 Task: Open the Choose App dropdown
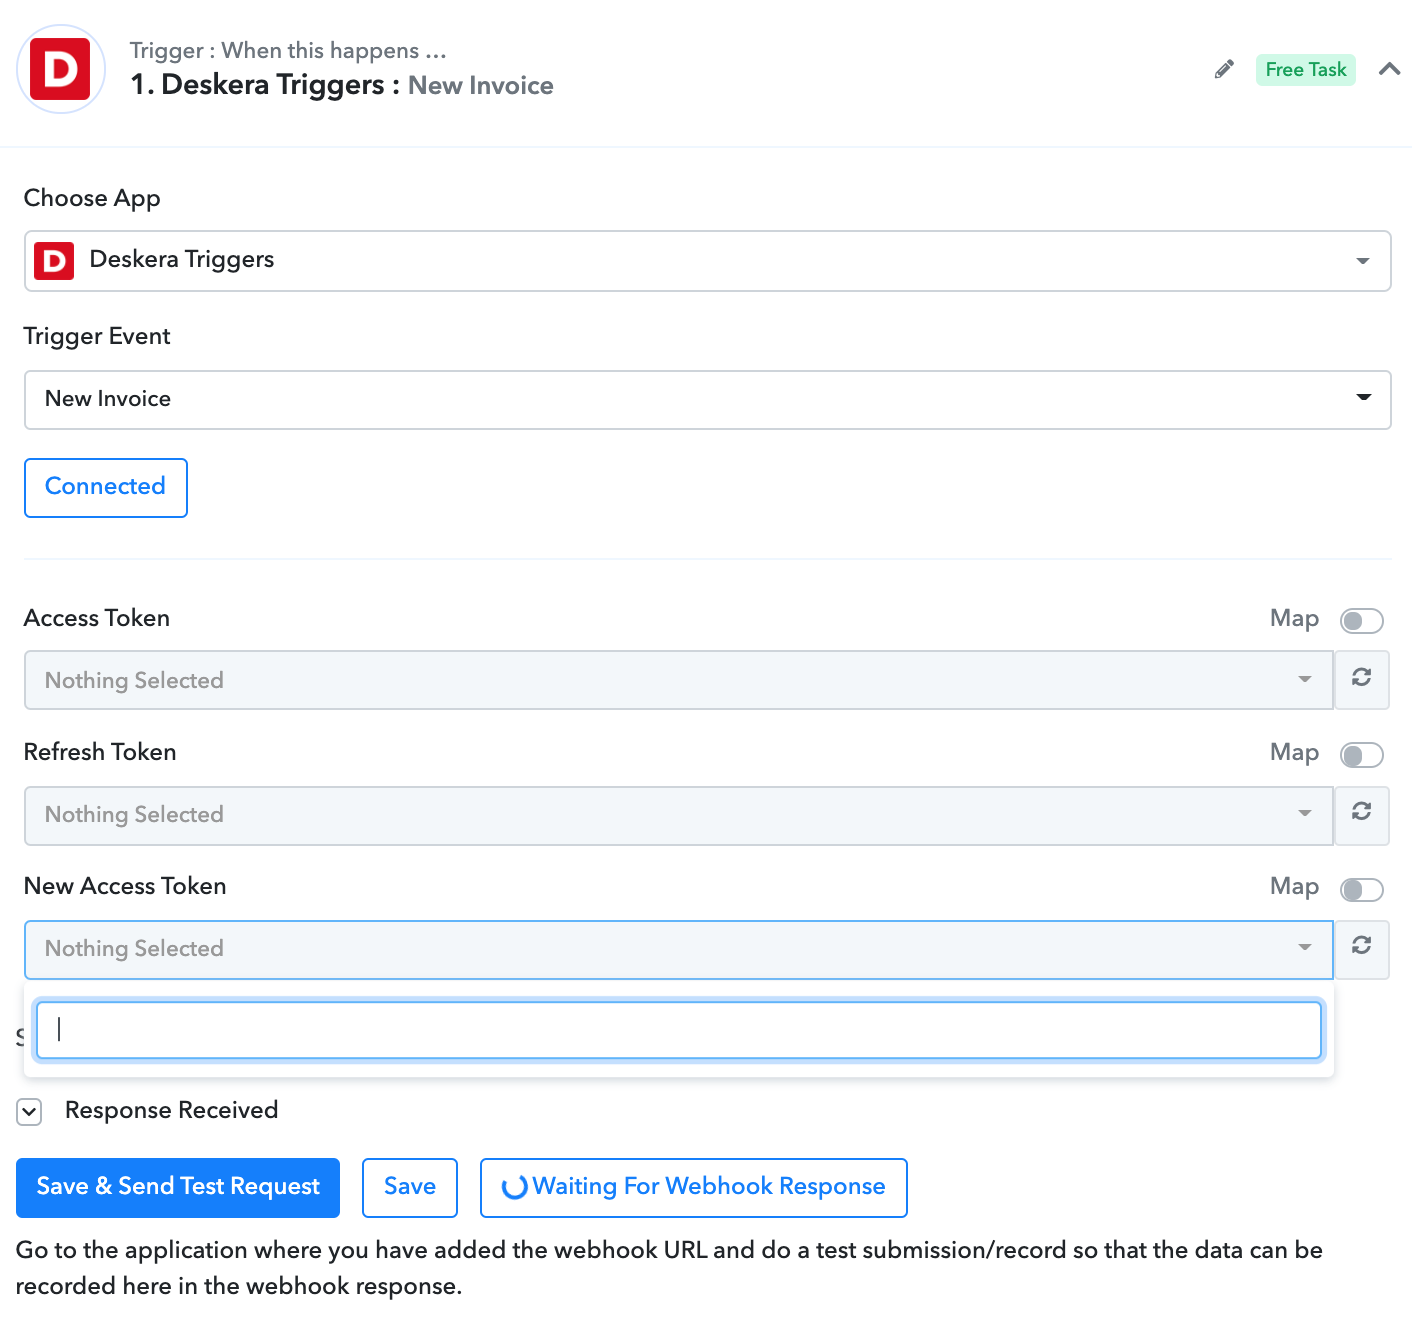(x=707, y=261)
